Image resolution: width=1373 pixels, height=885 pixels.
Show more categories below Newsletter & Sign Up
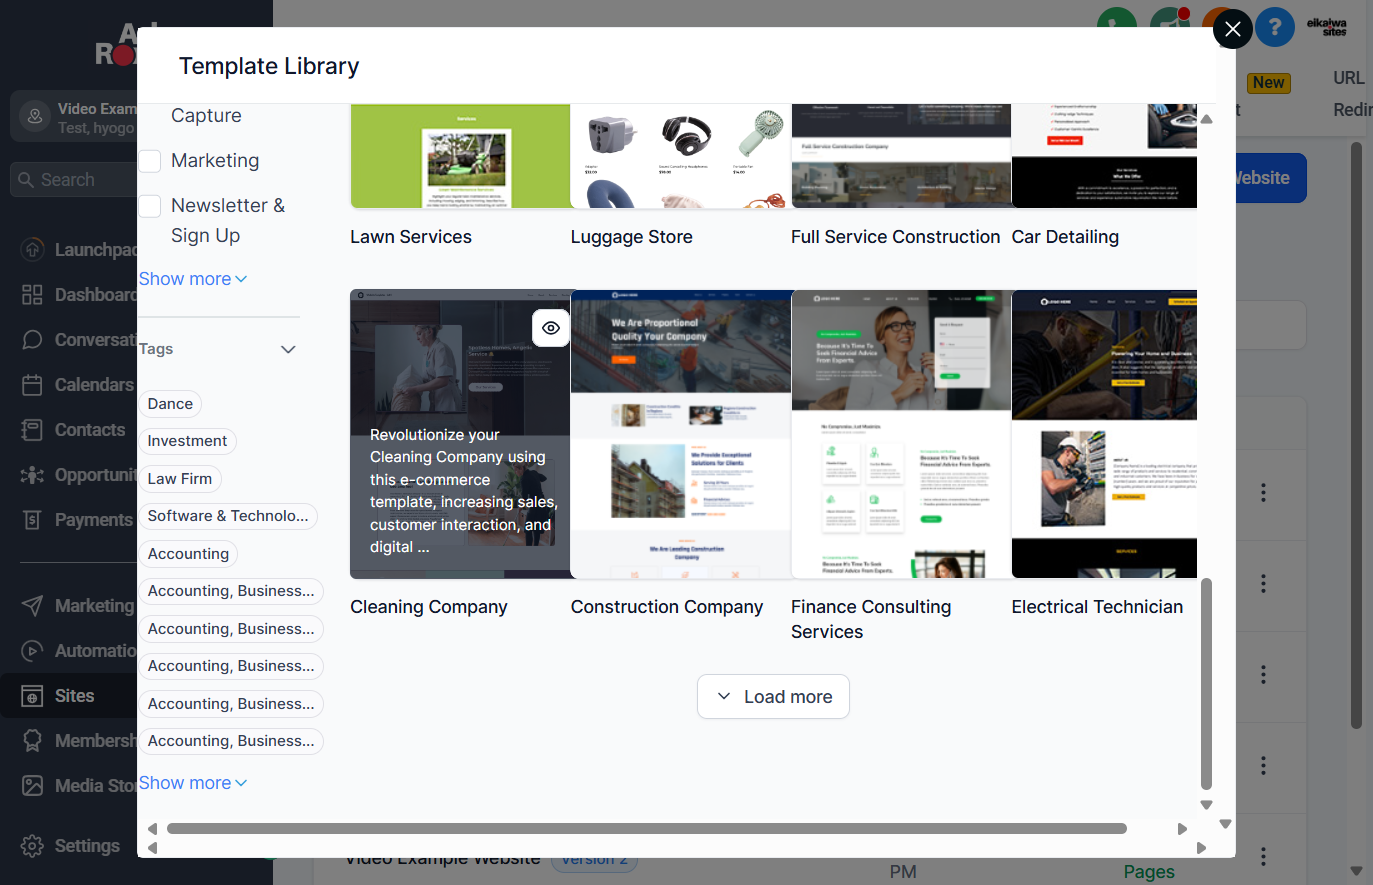[x=193, y=279]
